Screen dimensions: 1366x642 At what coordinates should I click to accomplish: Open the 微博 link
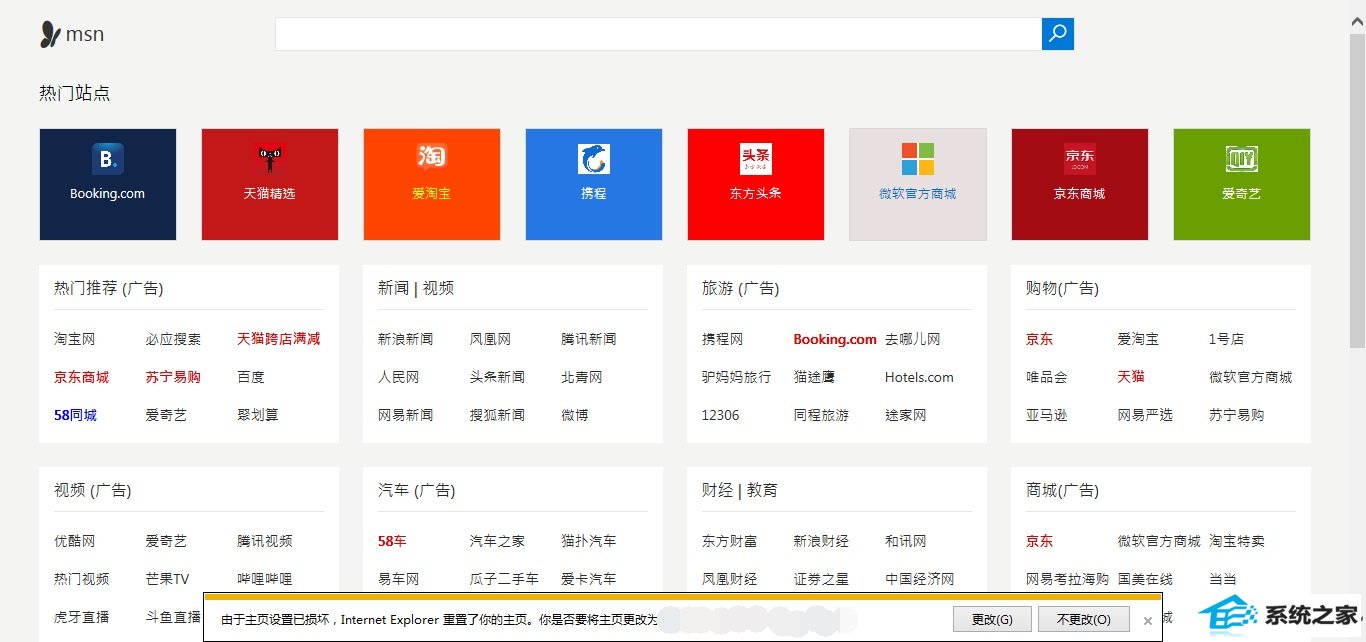(x=575, y=415)
